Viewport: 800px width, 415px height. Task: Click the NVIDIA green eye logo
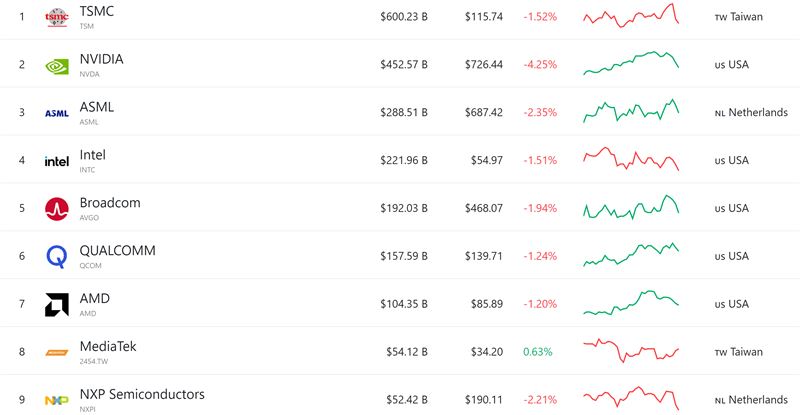point(57,66)
